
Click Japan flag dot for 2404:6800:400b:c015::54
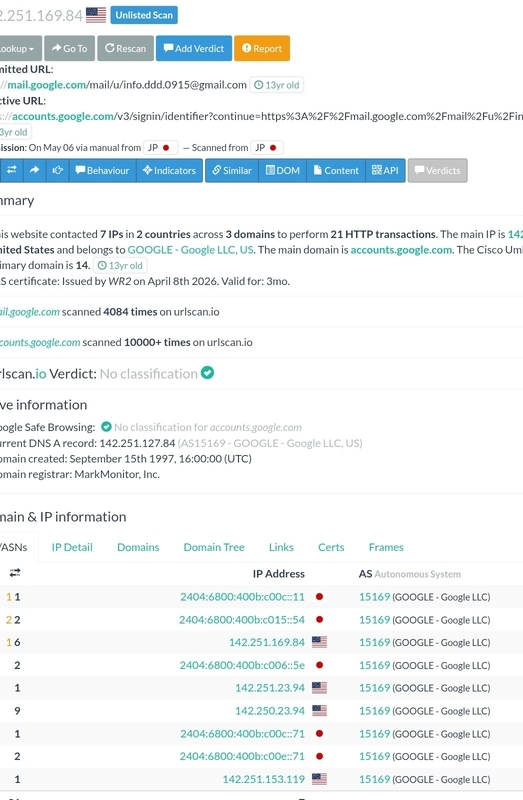click(319, 619)
